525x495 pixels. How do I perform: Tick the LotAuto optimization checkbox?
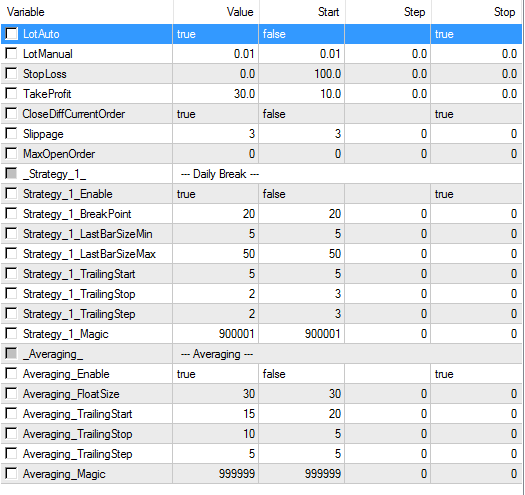(x=11, y=33)
